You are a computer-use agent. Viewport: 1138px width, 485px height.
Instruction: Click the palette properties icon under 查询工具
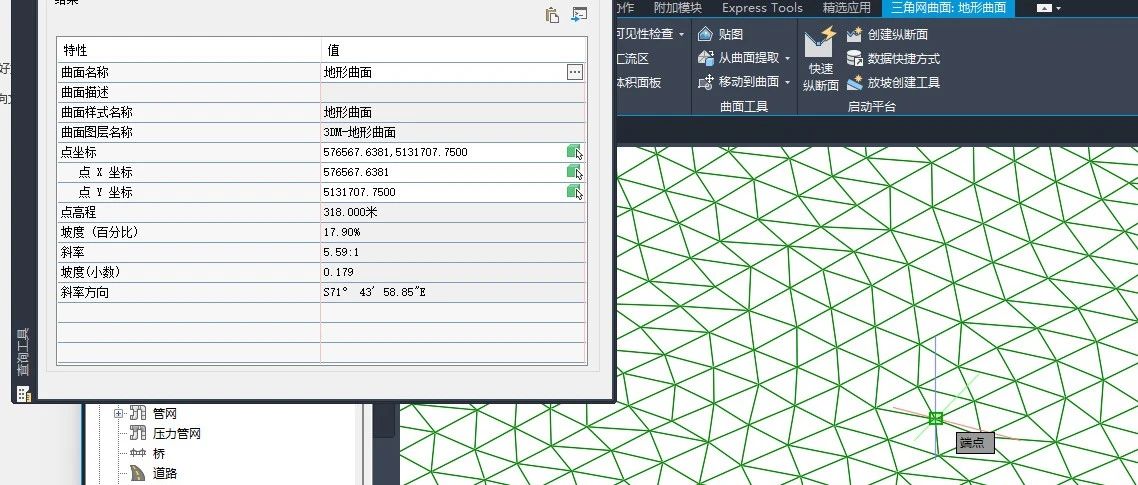pyautogui.click(x=23, y=394)
